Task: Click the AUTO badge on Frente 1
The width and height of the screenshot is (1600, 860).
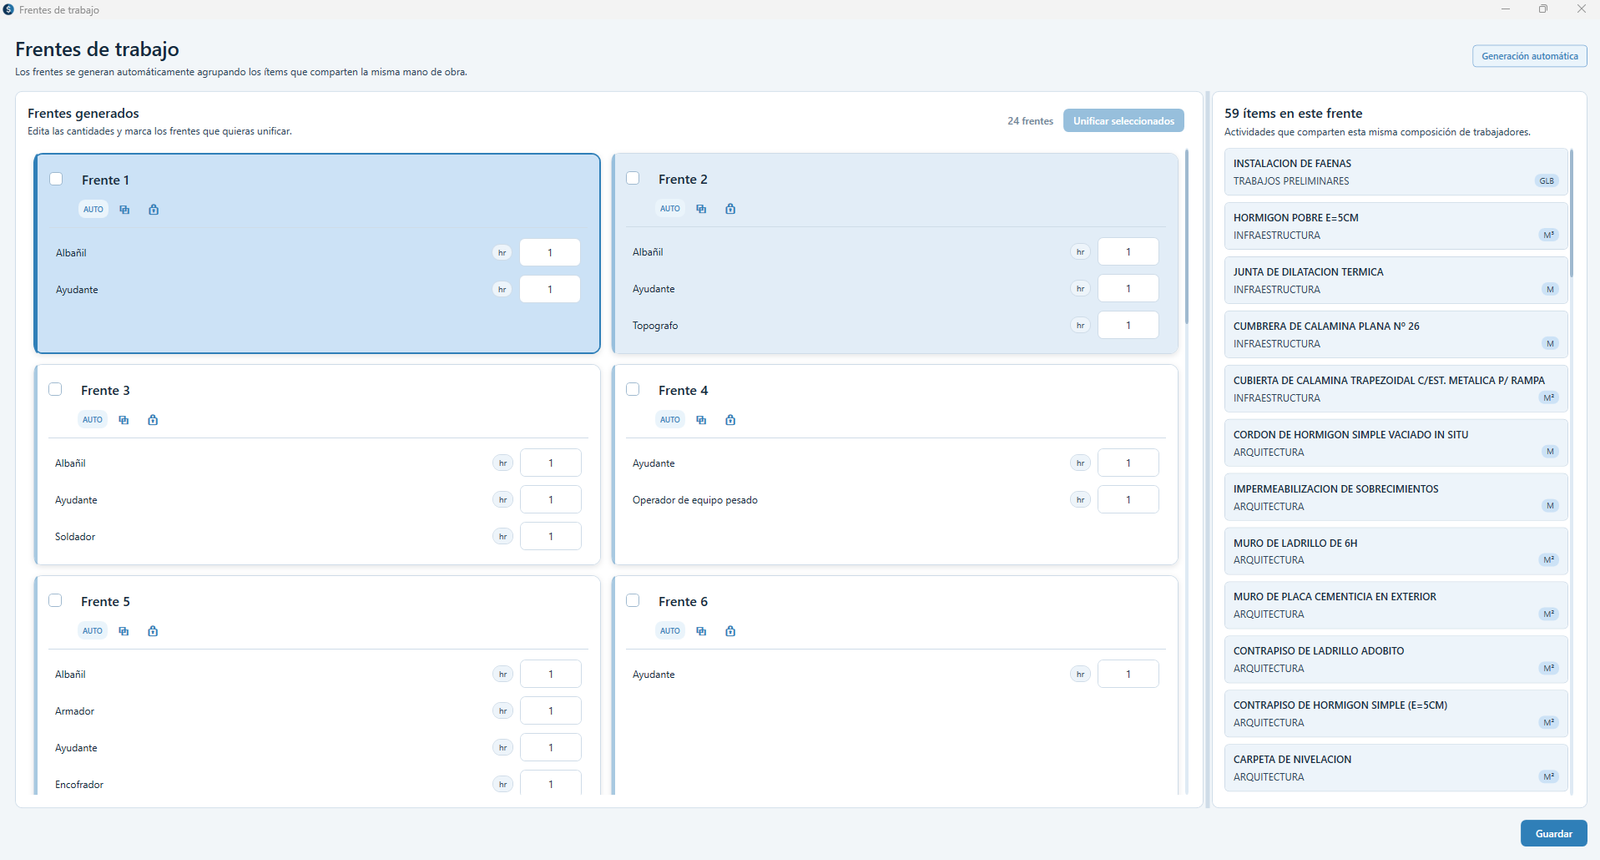Action: pos(93,210)
